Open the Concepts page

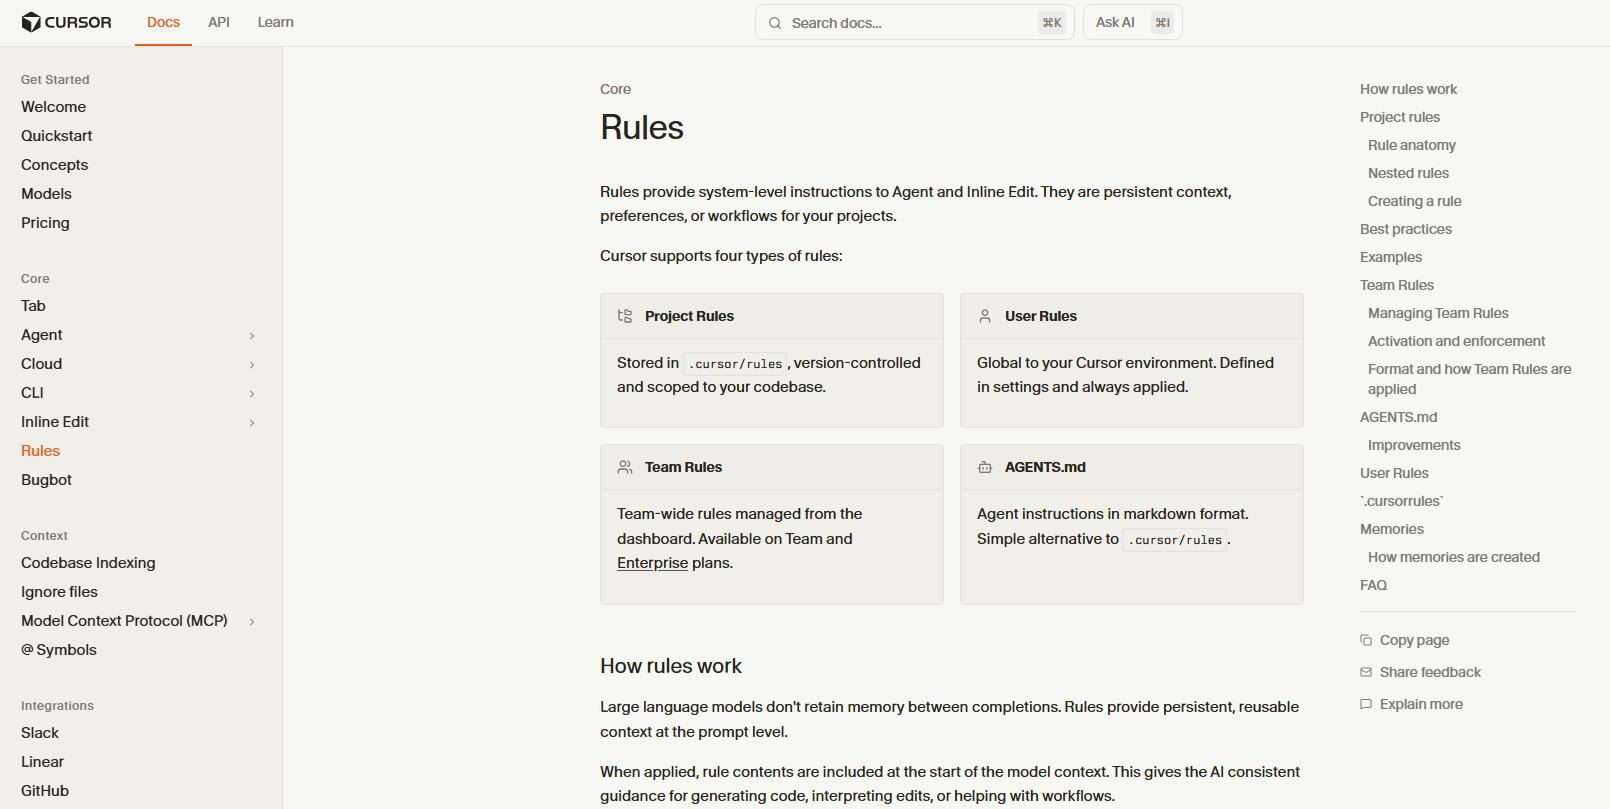(x=54, y=165)
